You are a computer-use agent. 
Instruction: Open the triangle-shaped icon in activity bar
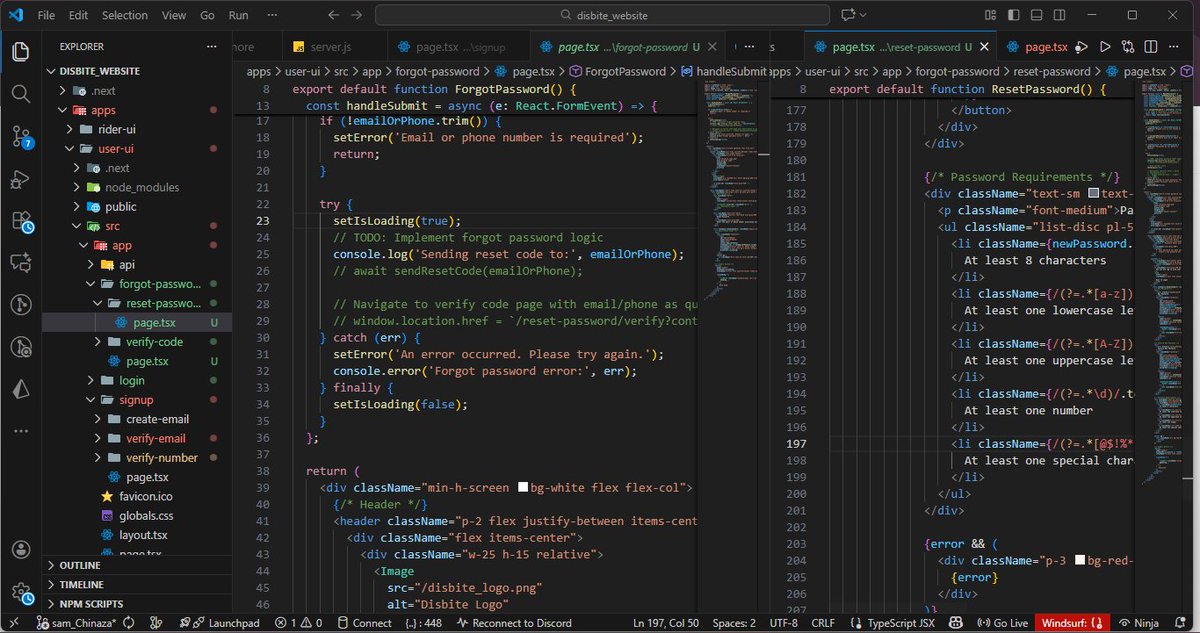coord(21,389)
